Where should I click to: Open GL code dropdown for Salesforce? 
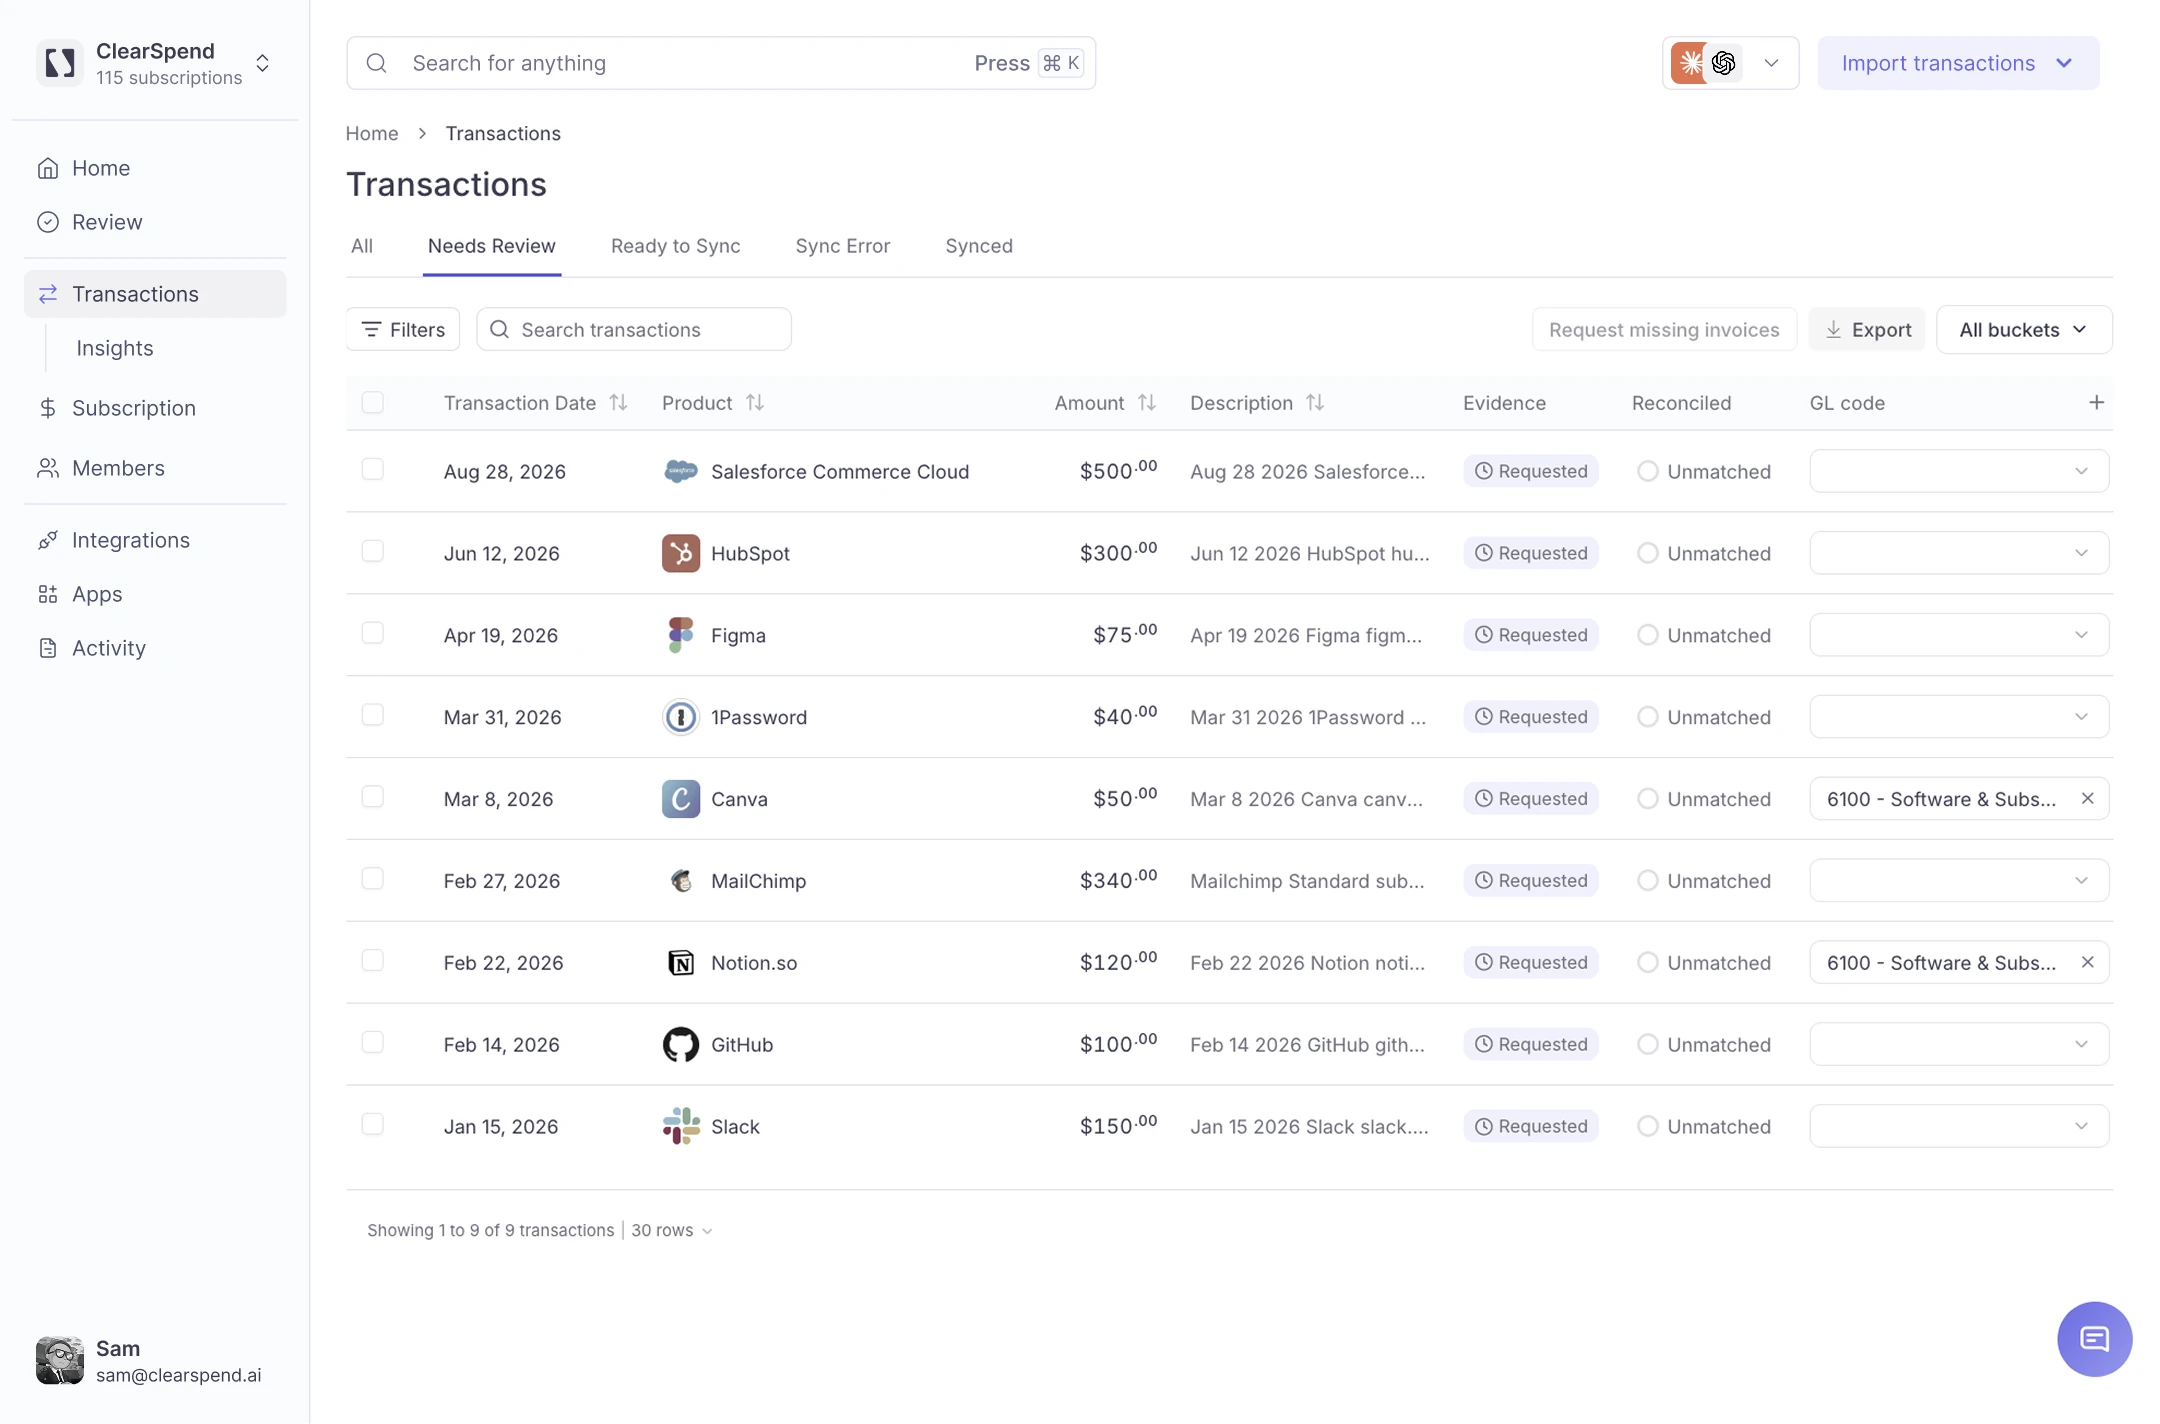[x=1959, y=471]
